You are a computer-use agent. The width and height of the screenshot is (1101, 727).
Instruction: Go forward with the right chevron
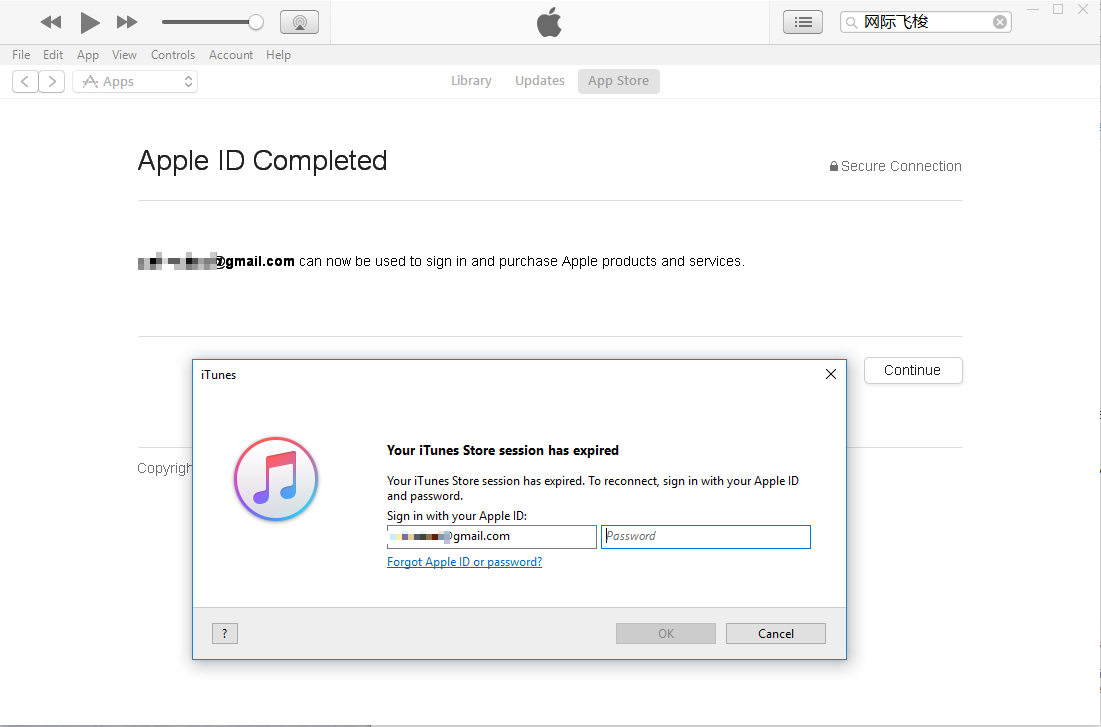coord(52,81)
